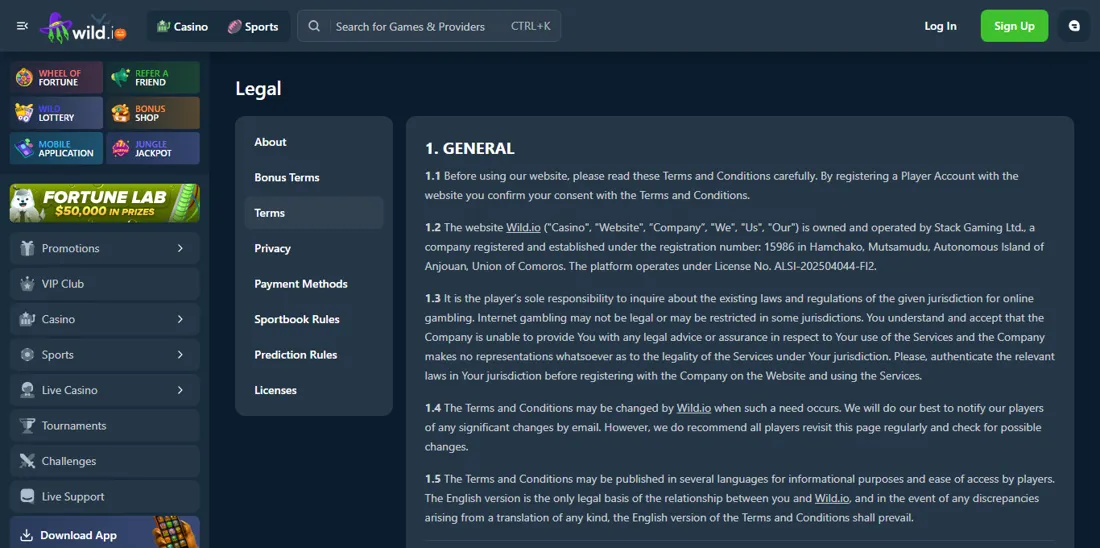Open the Tournaments sidebar item
Viewport: 1100px width, 548px height.
click(105, 426)
